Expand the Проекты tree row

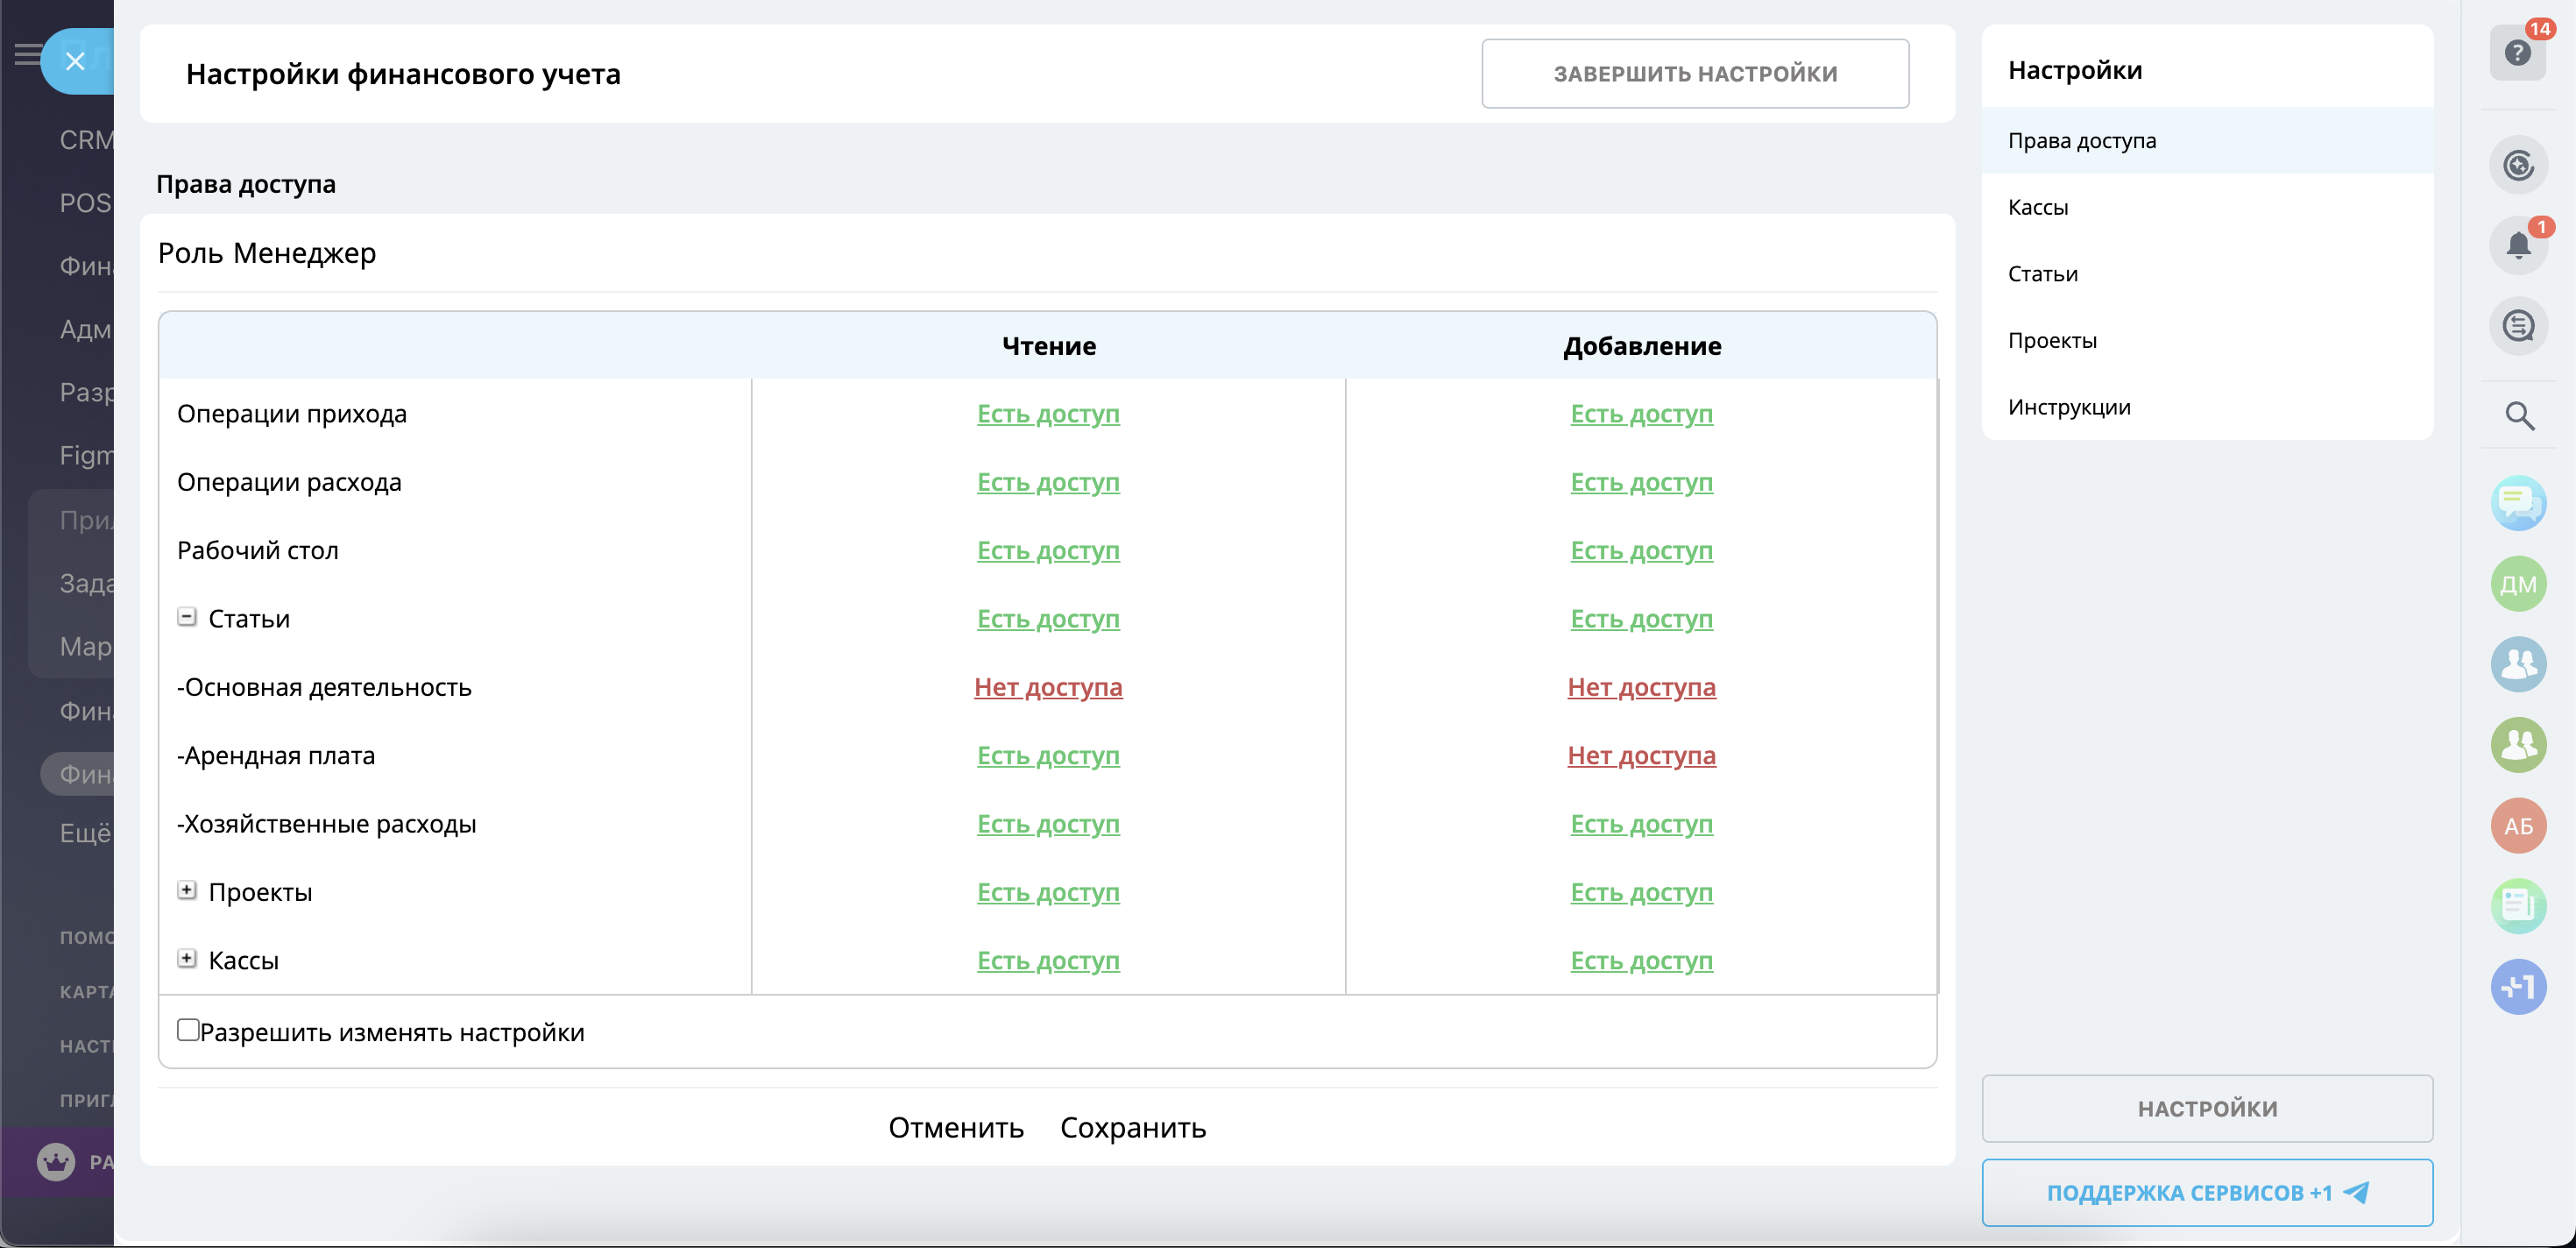pyautogui.click(x=187, y=890)
